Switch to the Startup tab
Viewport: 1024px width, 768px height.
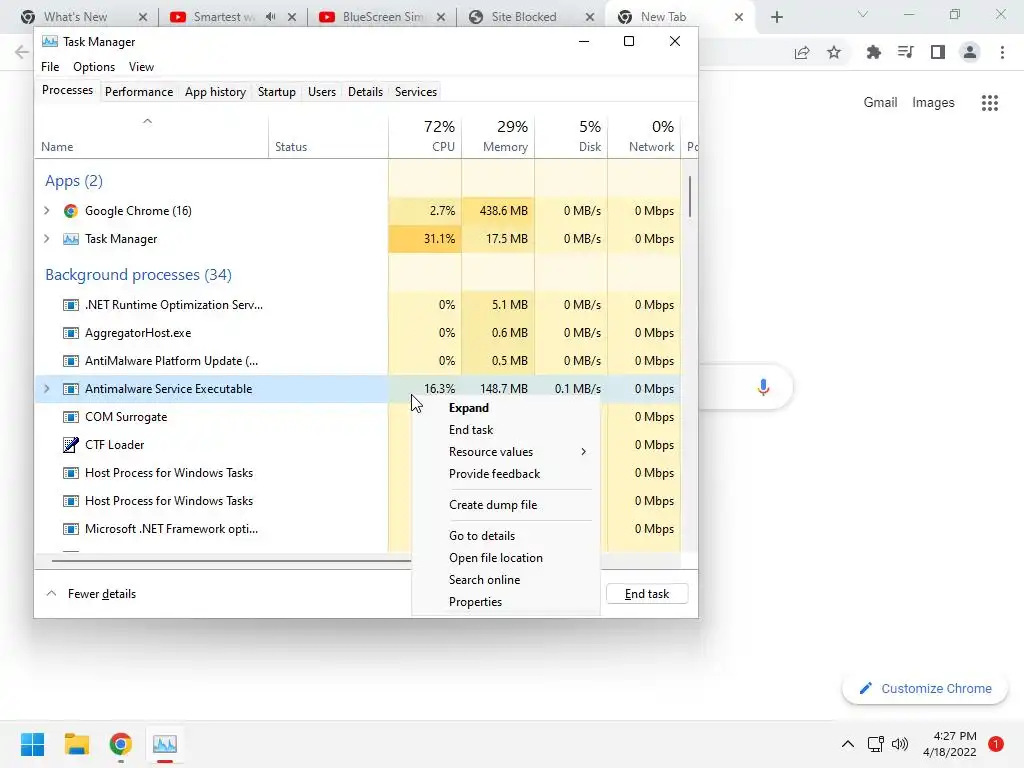point(277,92)
